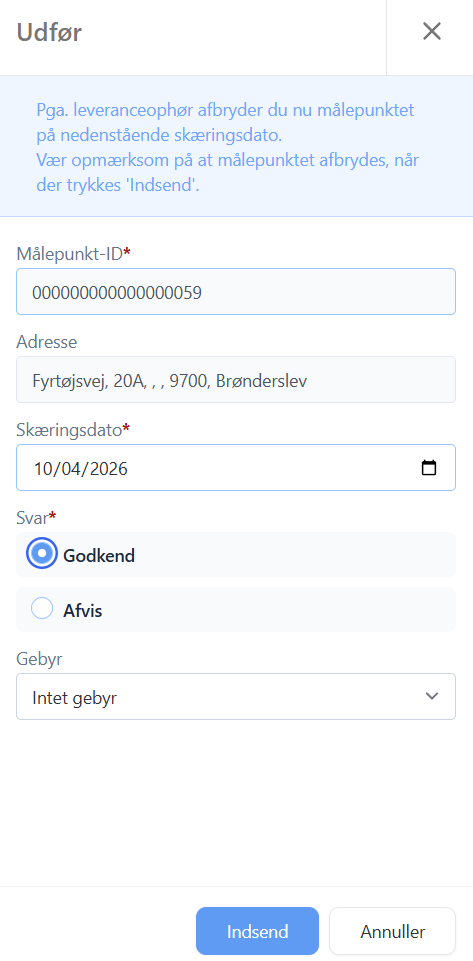473x961 pixels.
Task: Focus the Skæringsdato date field
Action: [x=236, y=468]
